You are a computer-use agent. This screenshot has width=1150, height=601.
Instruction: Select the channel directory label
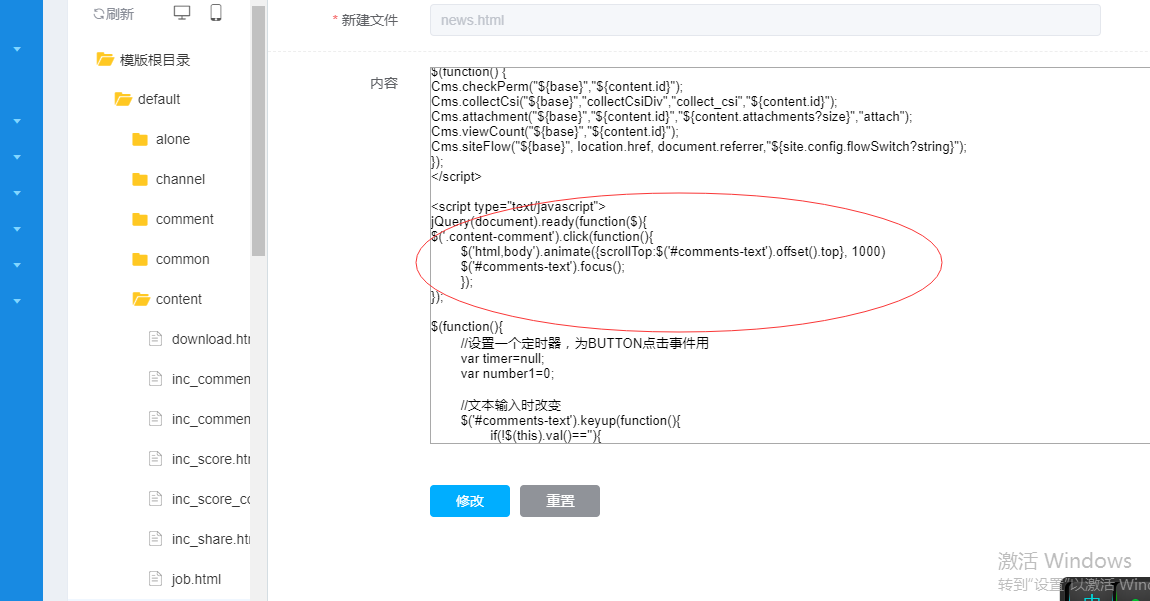point(180,179)
